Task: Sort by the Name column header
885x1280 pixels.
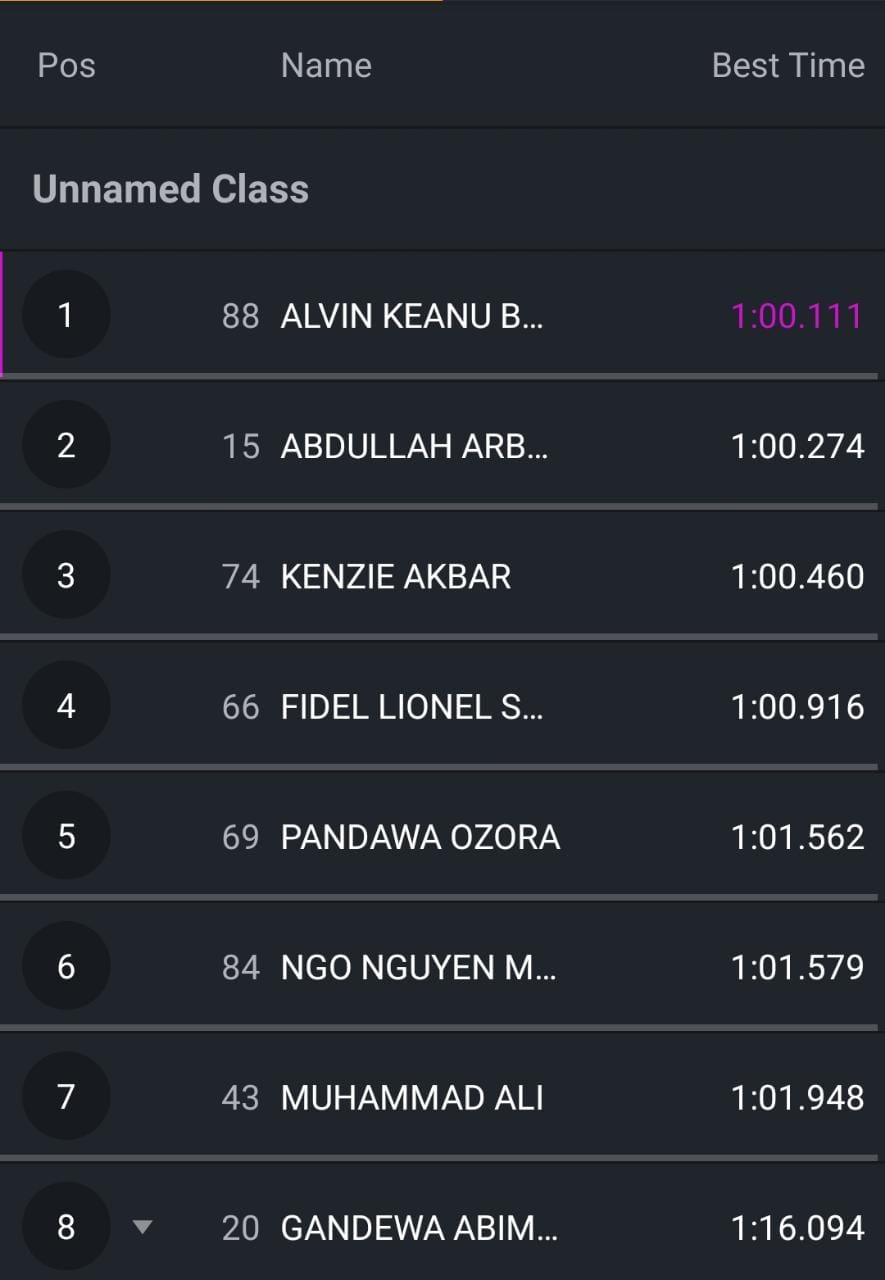Action: click(x=326, y=66)
